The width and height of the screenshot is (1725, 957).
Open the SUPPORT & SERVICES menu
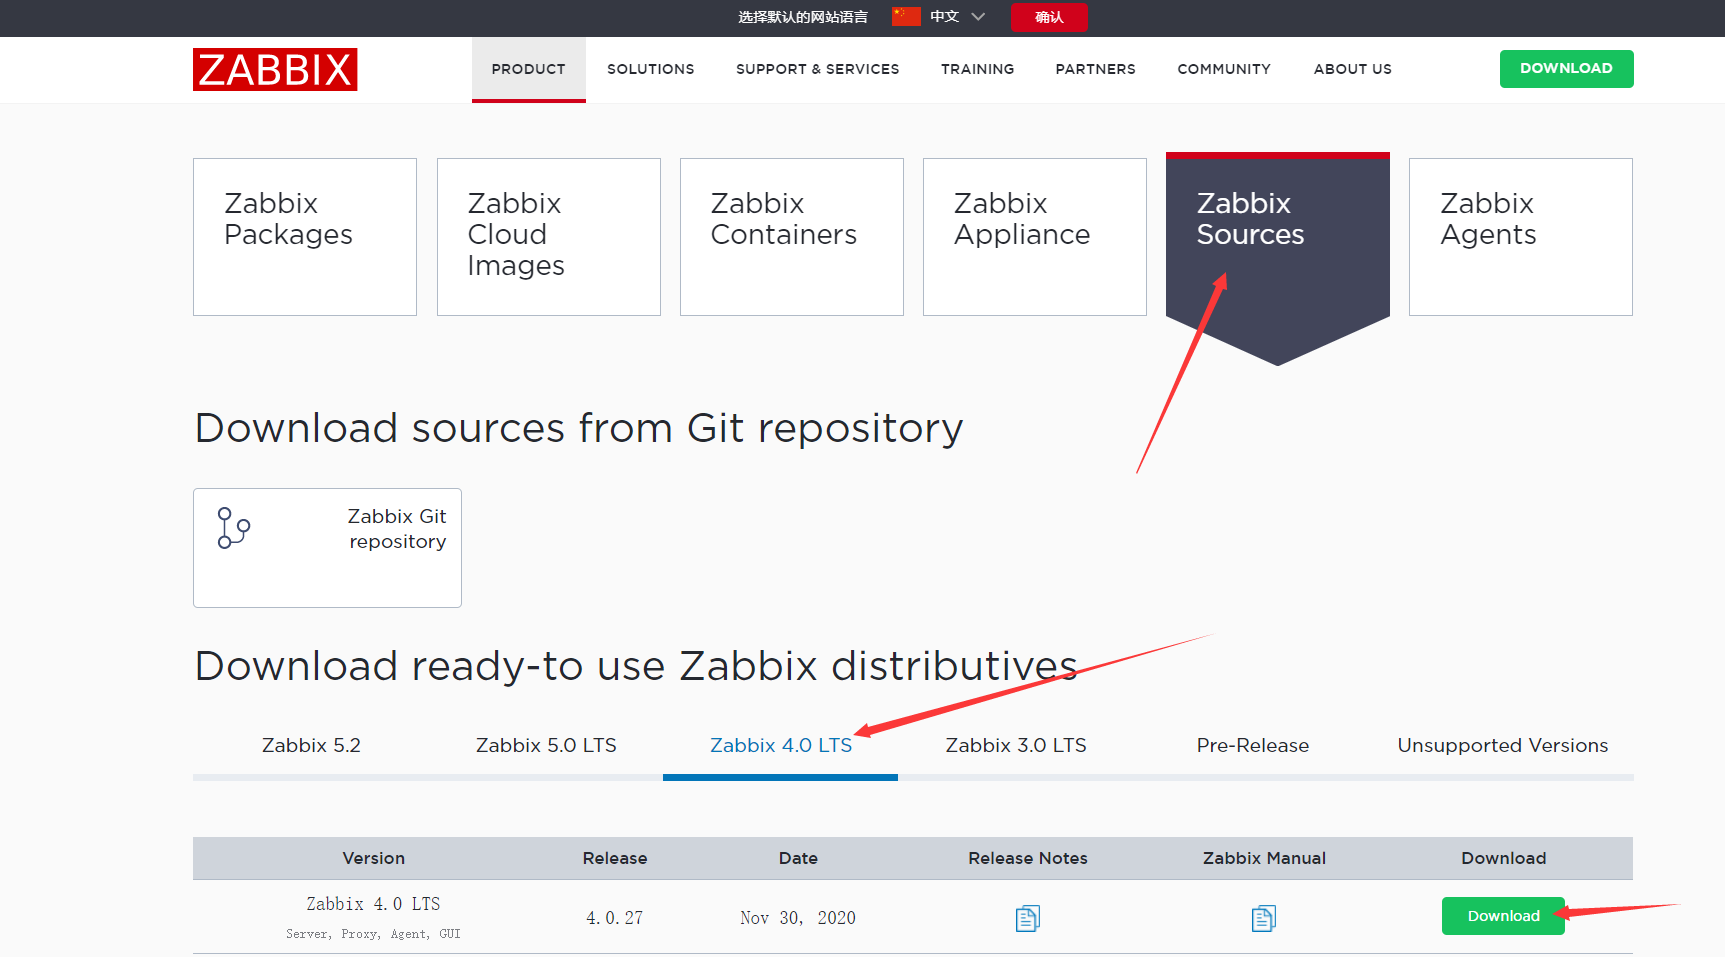817,69
